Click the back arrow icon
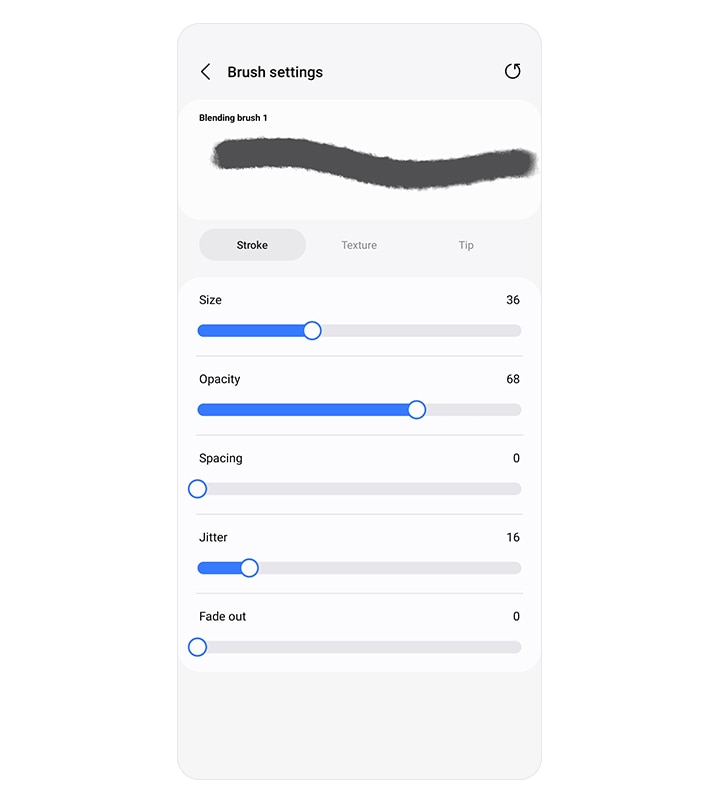This screenshot has height=800, width=720. [x=206, y=71]
